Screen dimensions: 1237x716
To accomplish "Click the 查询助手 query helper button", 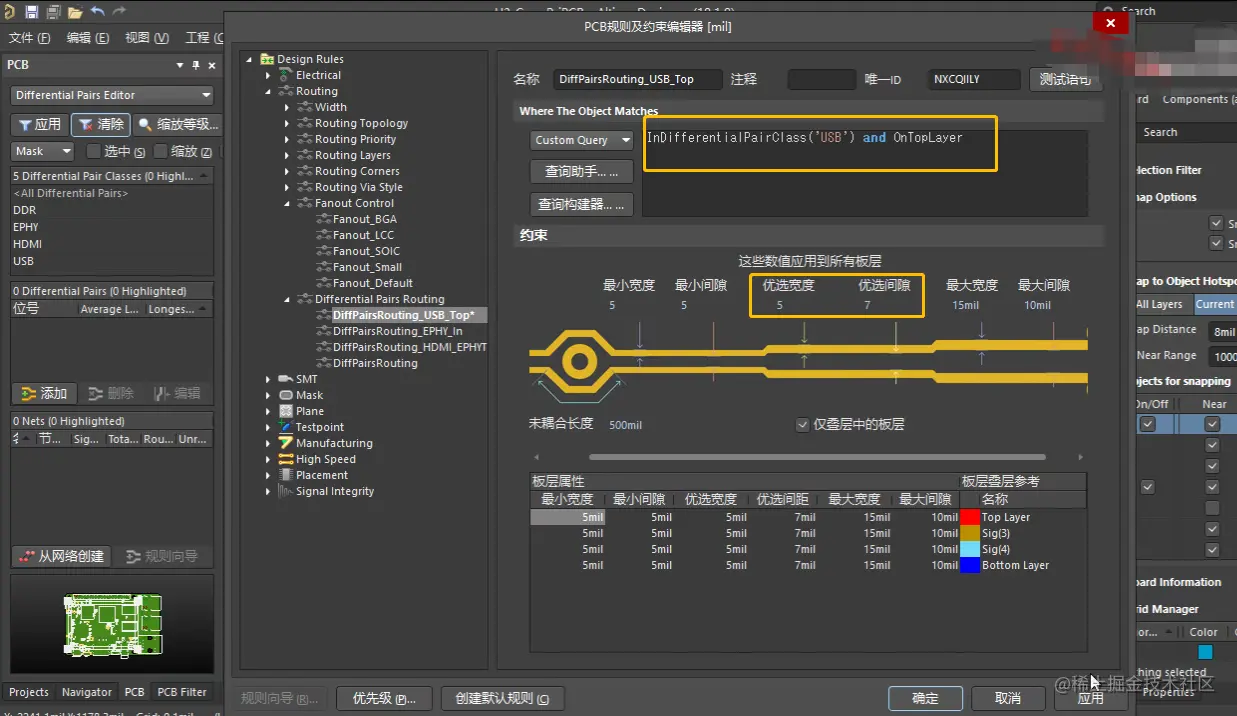I will pyautogui.click(x=582, y=172).
